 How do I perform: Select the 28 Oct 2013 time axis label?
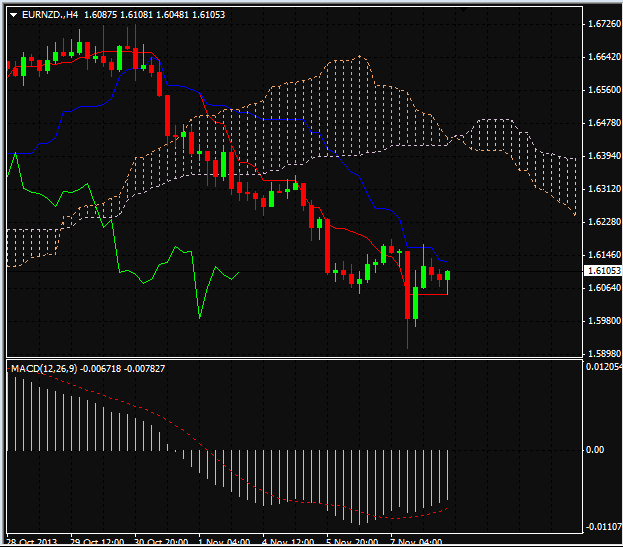(32, 543)
